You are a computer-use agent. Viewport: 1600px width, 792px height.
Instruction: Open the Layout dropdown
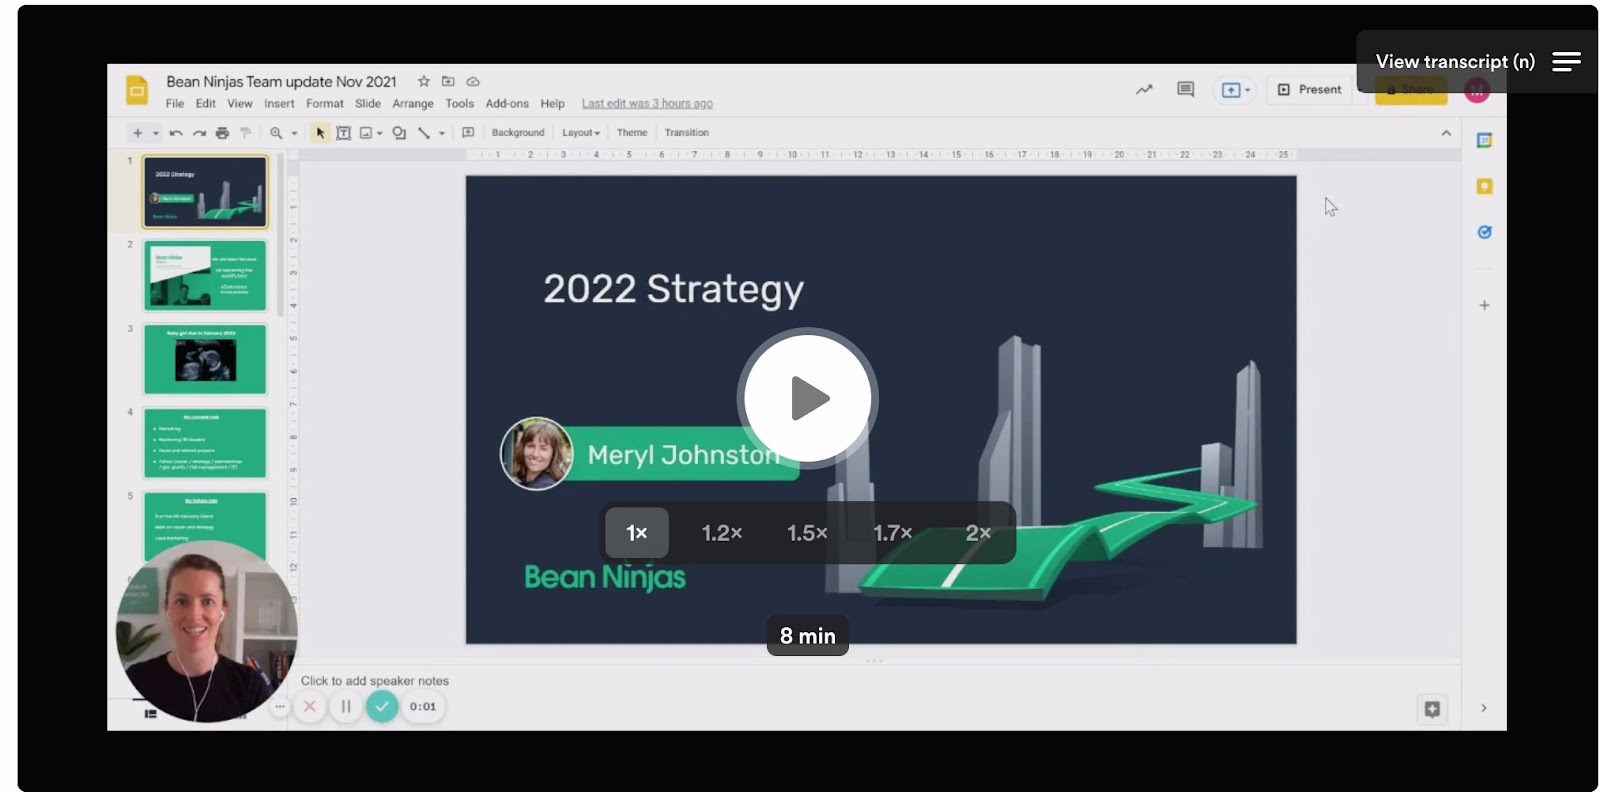[x=581, y=133]
